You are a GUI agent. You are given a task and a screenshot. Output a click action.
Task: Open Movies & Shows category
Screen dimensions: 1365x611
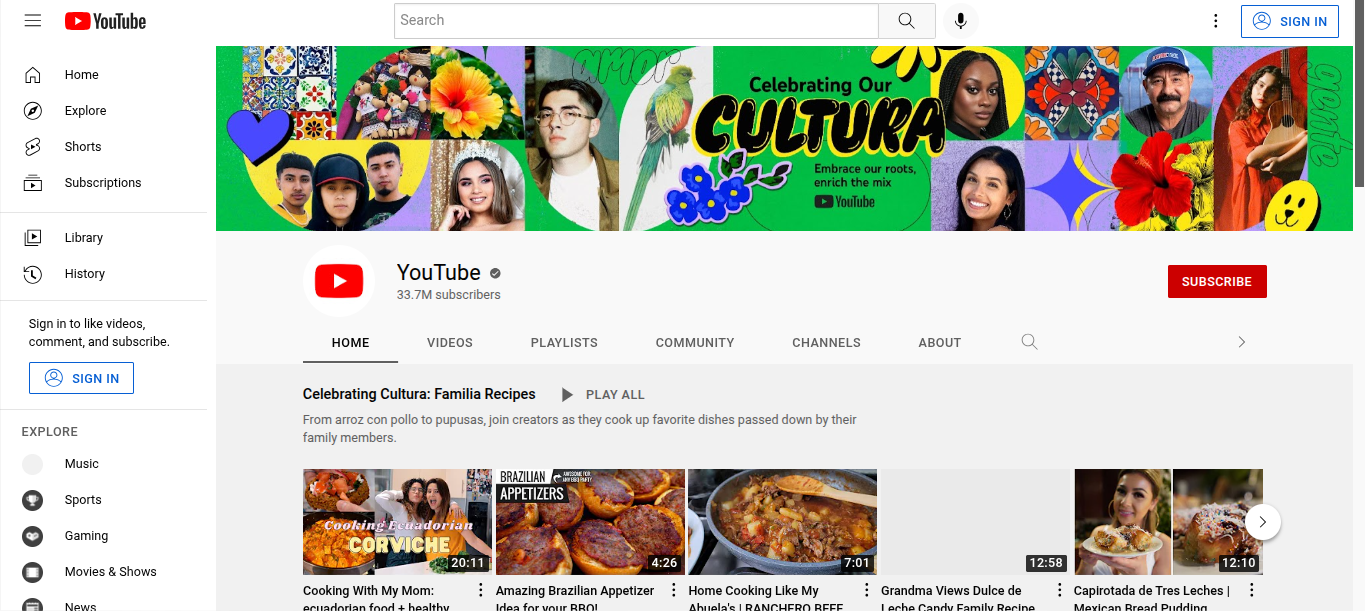click(x=104, y=572)
